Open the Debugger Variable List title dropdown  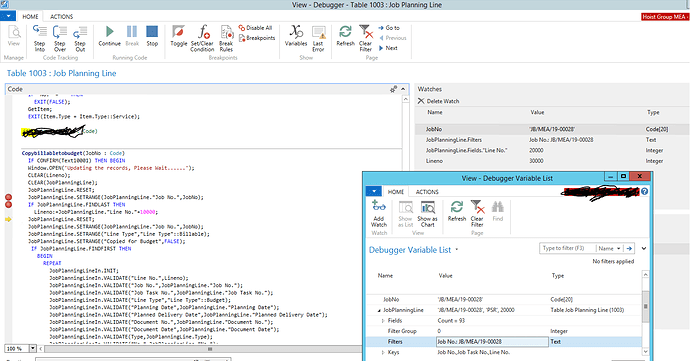[x=456, y=250]
